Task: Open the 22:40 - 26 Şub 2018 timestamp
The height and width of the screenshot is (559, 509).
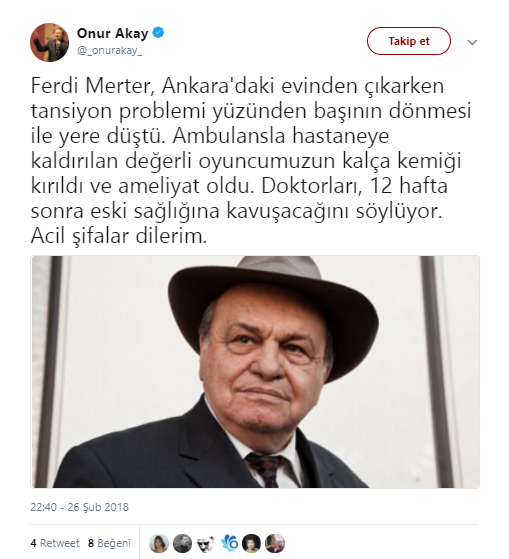Action: click(79, 507)
